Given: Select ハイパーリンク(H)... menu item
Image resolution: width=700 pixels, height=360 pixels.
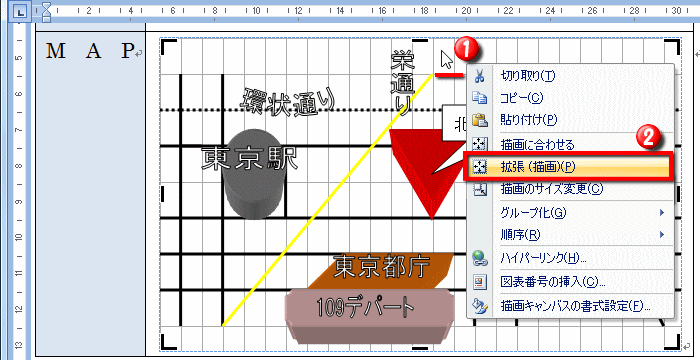Looking at the screenshot, I should (x=543, y=258).
